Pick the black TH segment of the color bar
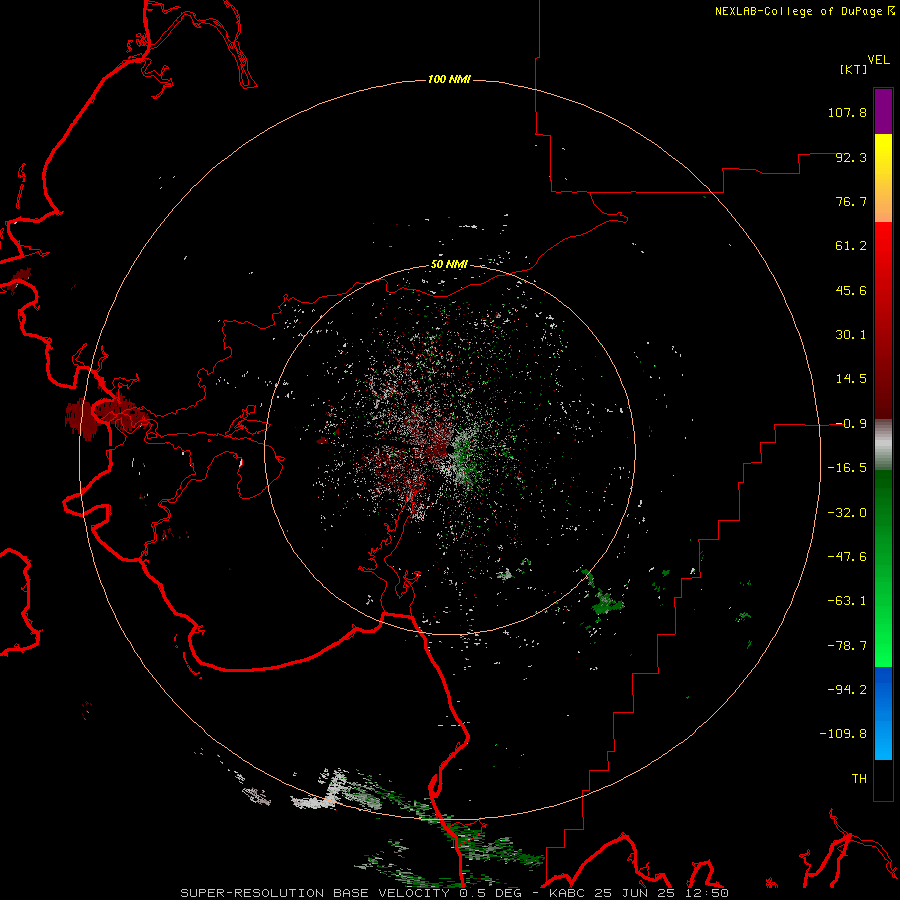This screenshot has height=900, width=900. (x=883, y=779)
